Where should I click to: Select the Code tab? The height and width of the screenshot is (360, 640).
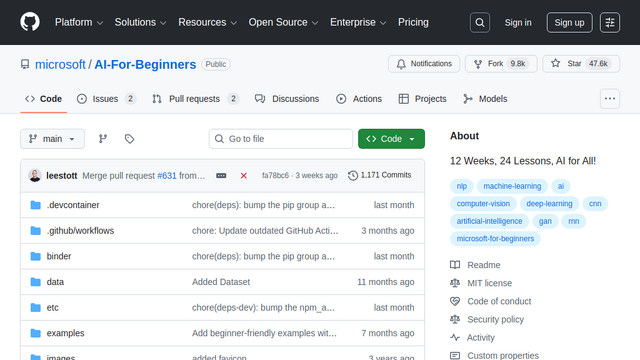[43, 99]
